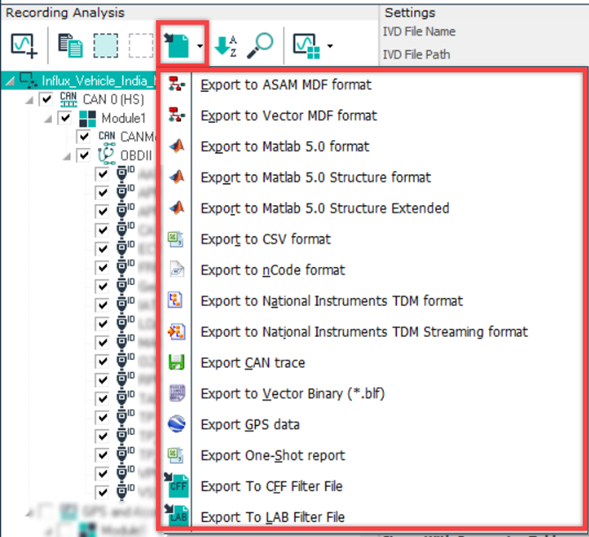Select Export to ASAM MDF format
The width and height of the screenshot is (589, 537).
click(x=286, y=85)
